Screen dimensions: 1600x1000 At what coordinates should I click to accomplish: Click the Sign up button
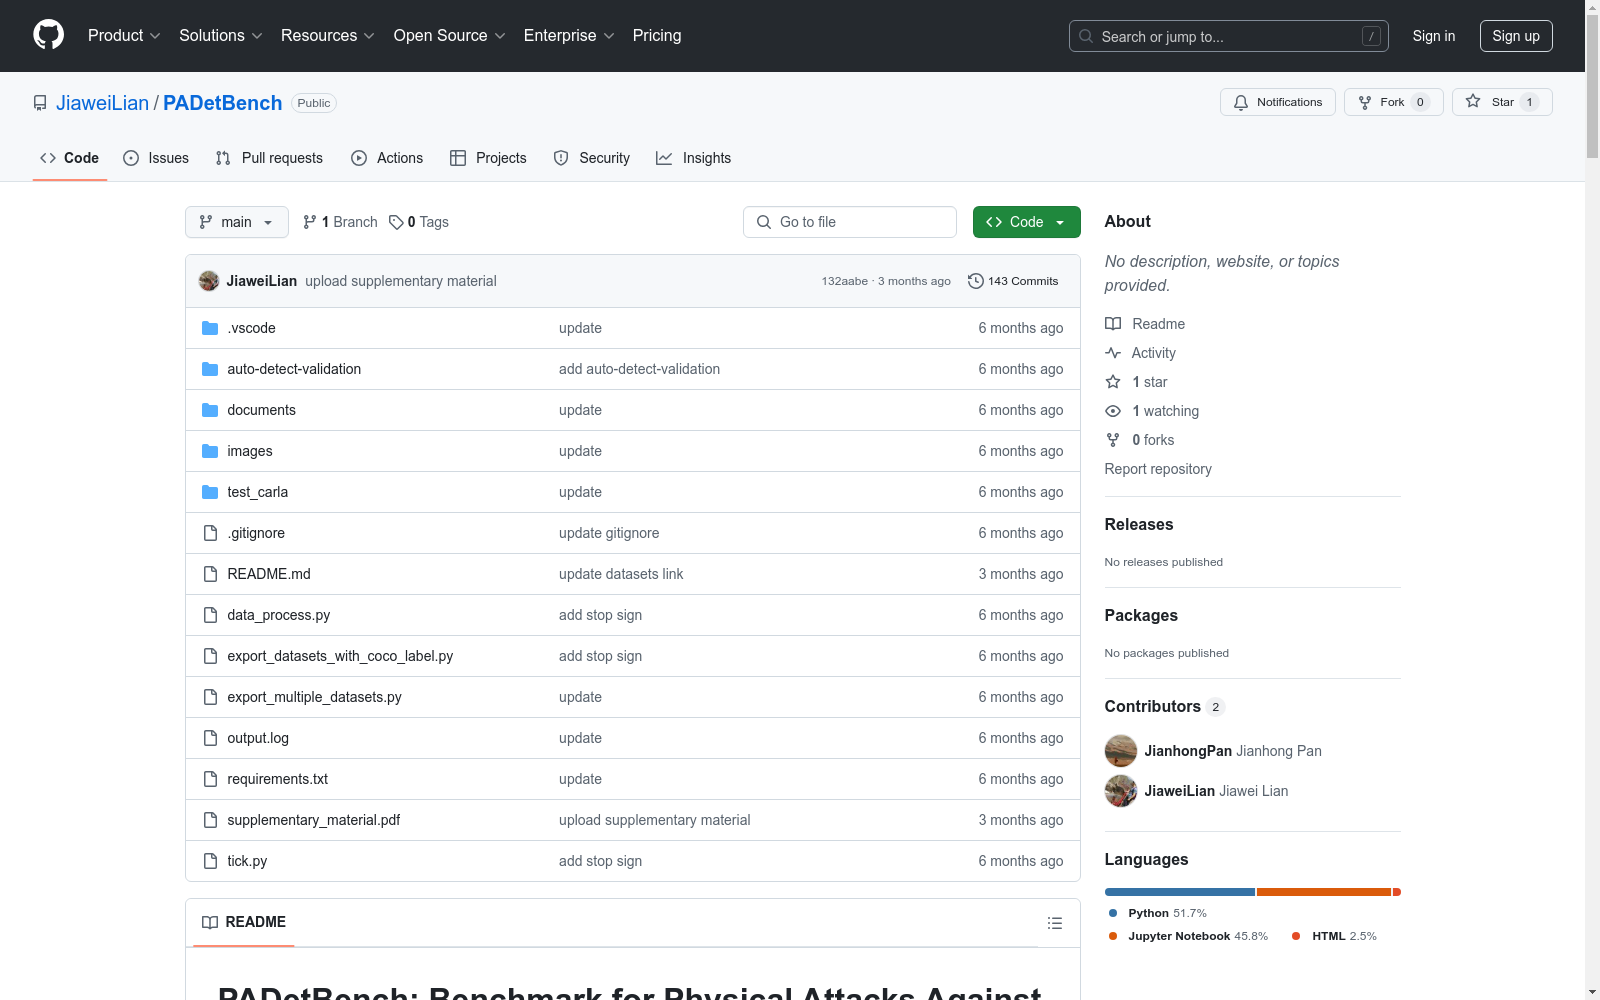1516,36
